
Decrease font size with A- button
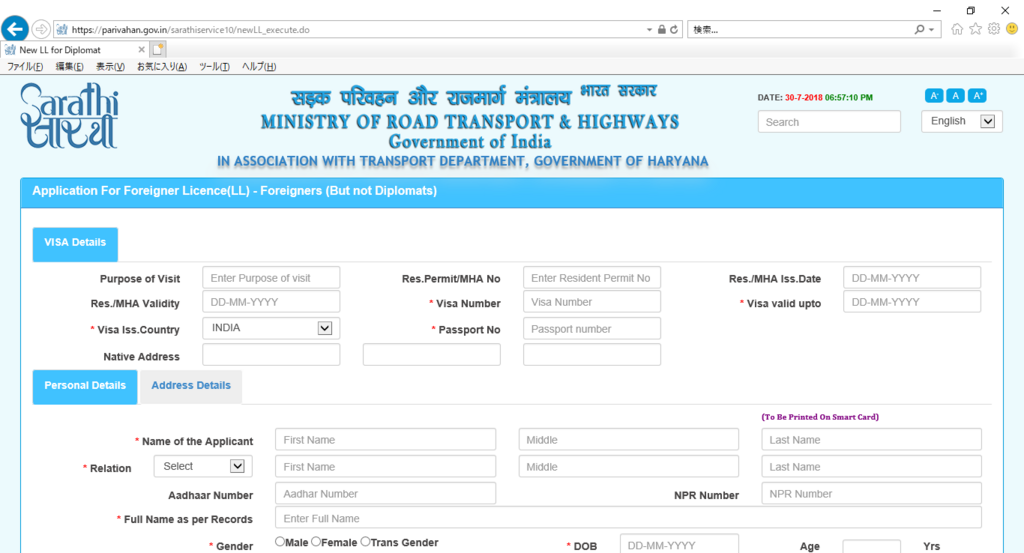click(x=934, y=96)
